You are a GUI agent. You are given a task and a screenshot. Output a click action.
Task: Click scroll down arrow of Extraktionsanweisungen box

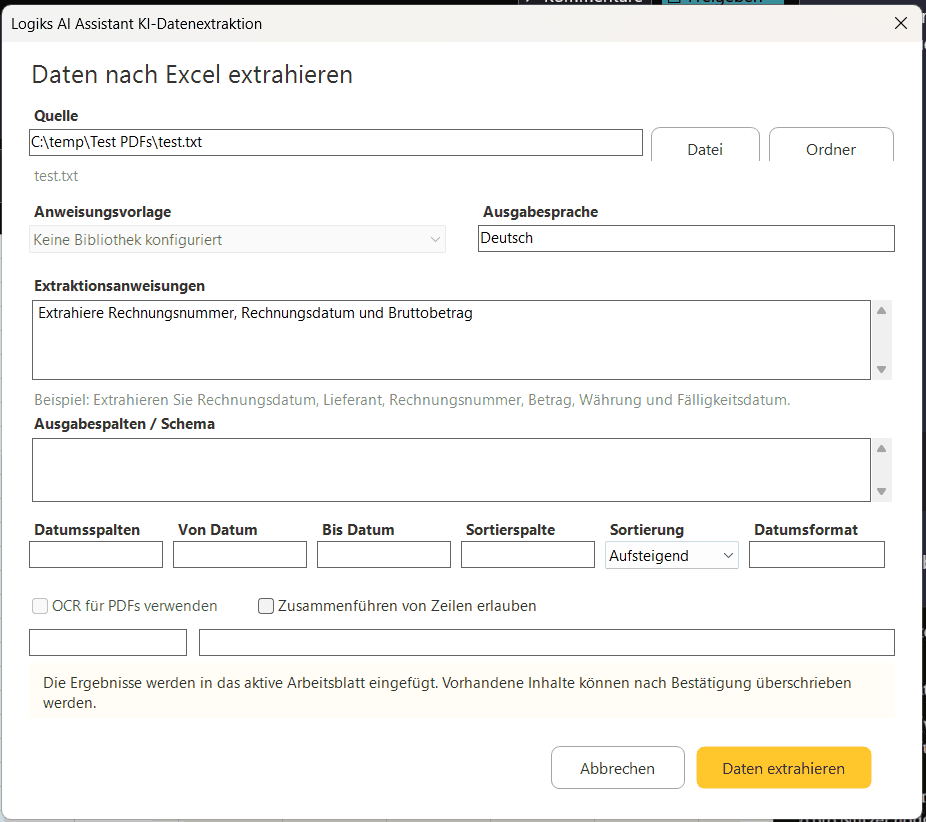[882, 369]
